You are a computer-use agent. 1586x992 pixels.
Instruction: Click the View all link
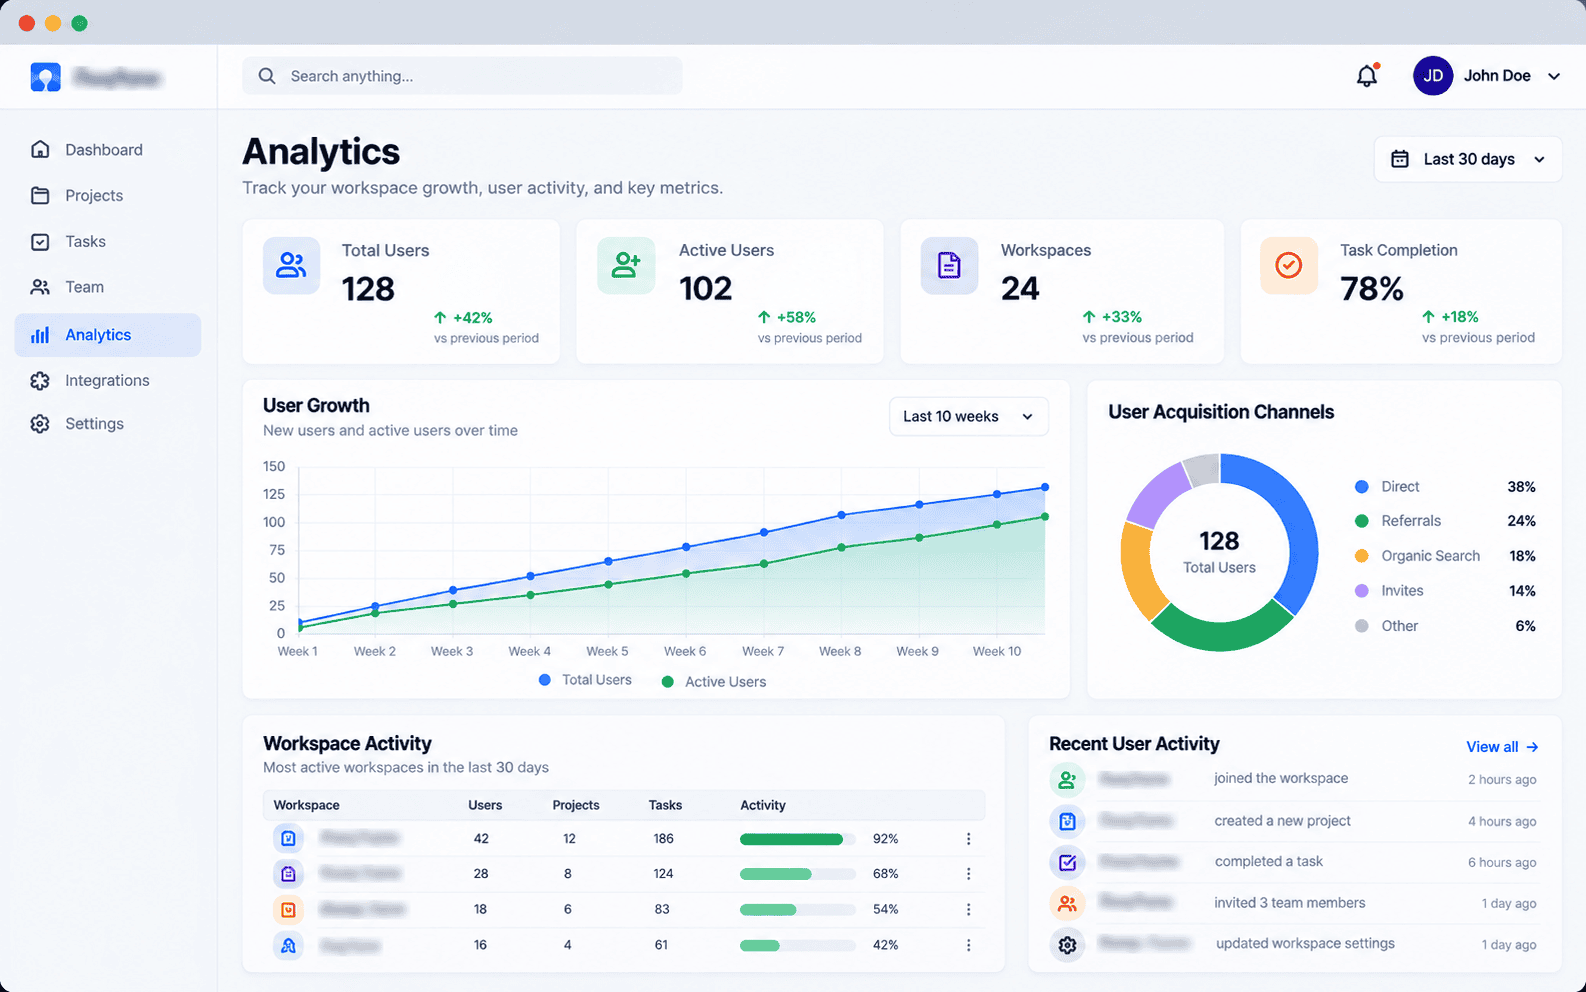(1502, 747)
